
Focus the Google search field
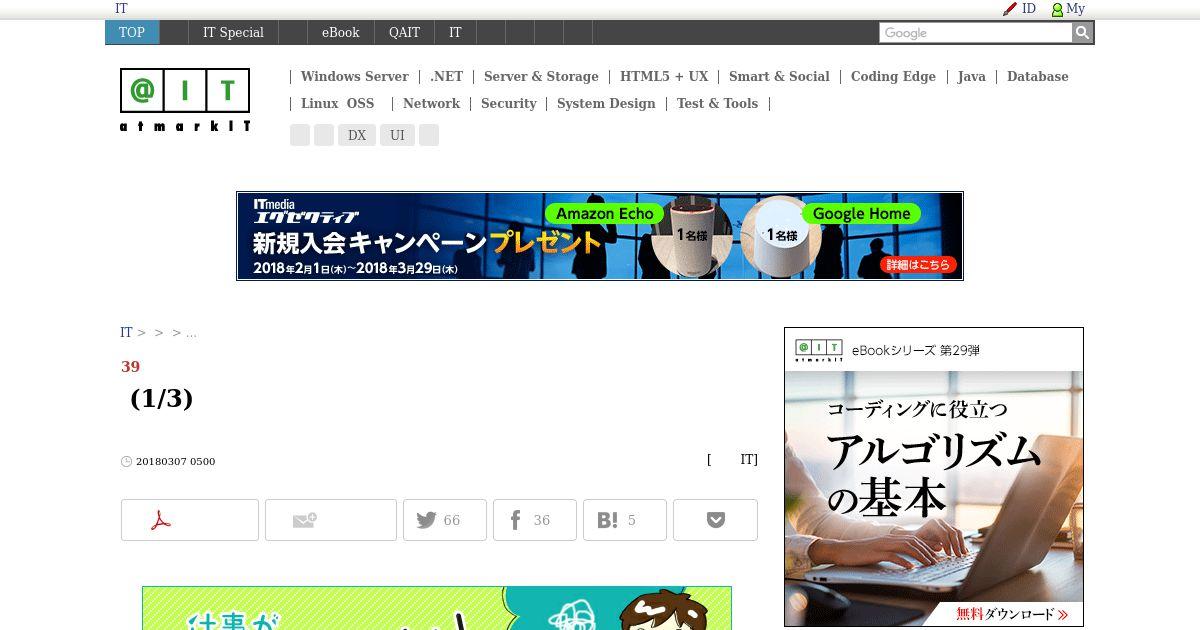coord(976,33)
